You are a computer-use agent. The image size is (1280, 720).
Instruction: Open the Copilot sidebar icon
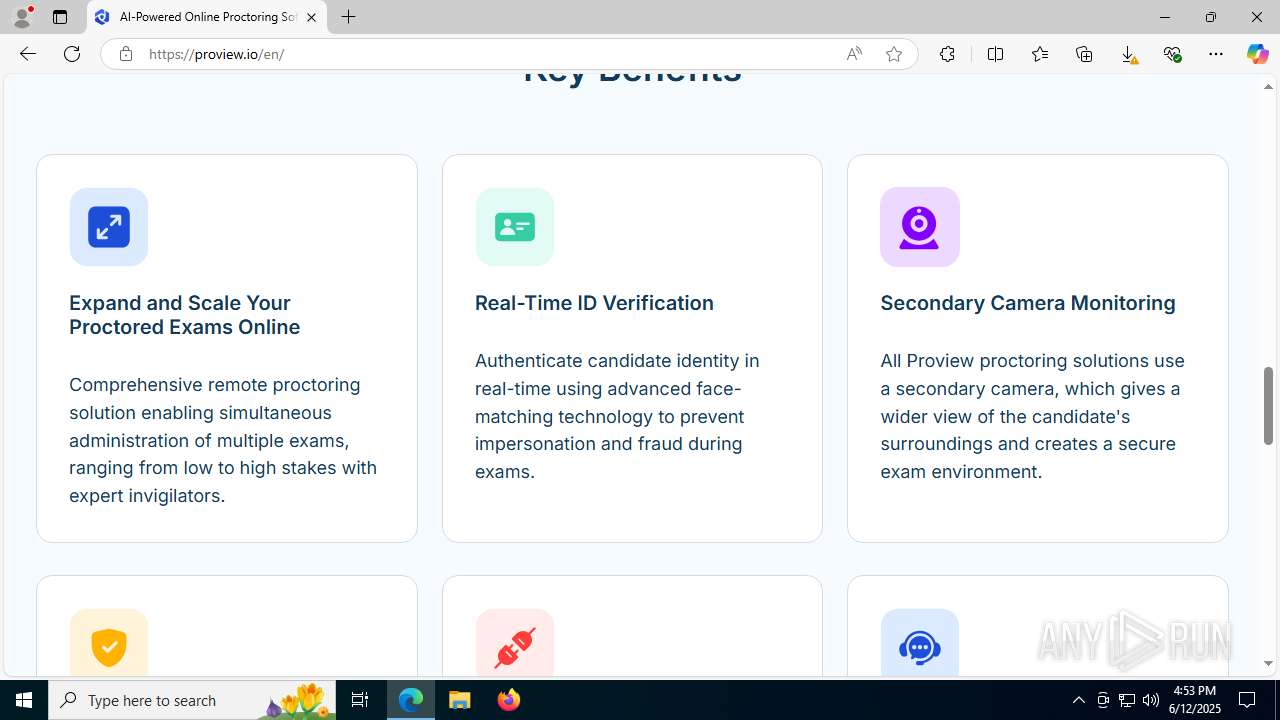point(1257,54)
